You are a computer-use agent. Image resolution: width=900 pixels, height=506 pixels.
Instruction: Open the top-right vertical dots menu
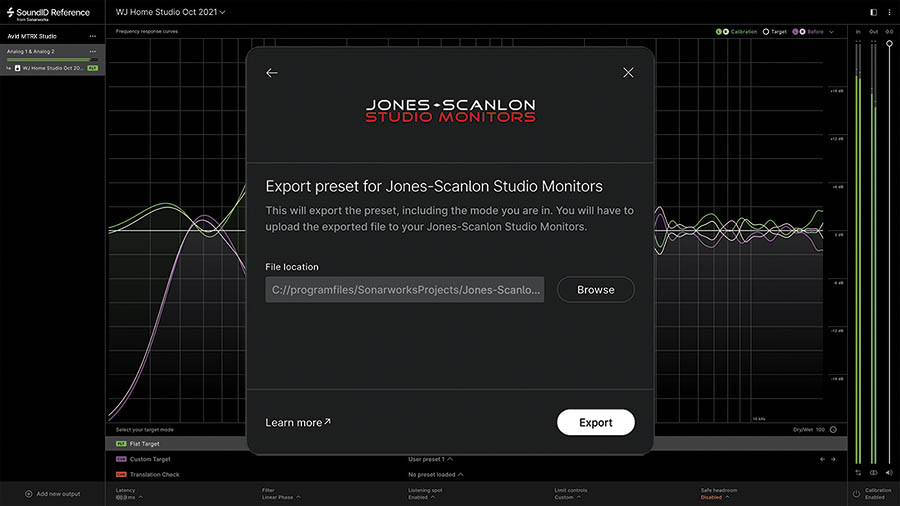(889, 12)
